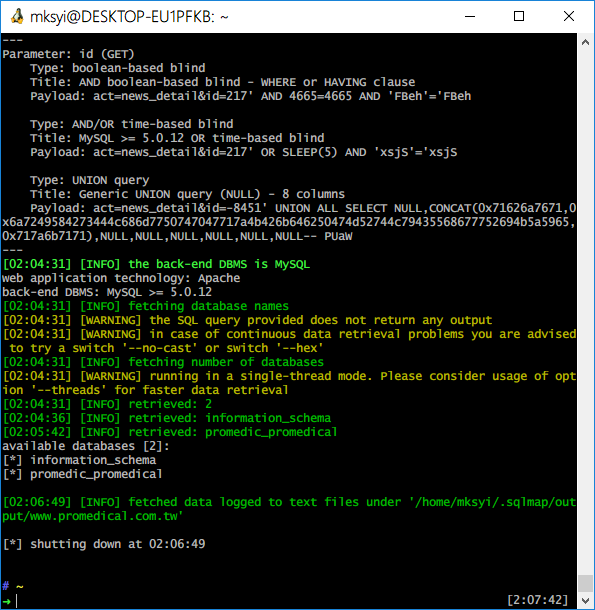The height and width of the screenshot is (610, 595).
Task: Click '[*] promedic_promedical' list entry
Action: coord(82,474)
